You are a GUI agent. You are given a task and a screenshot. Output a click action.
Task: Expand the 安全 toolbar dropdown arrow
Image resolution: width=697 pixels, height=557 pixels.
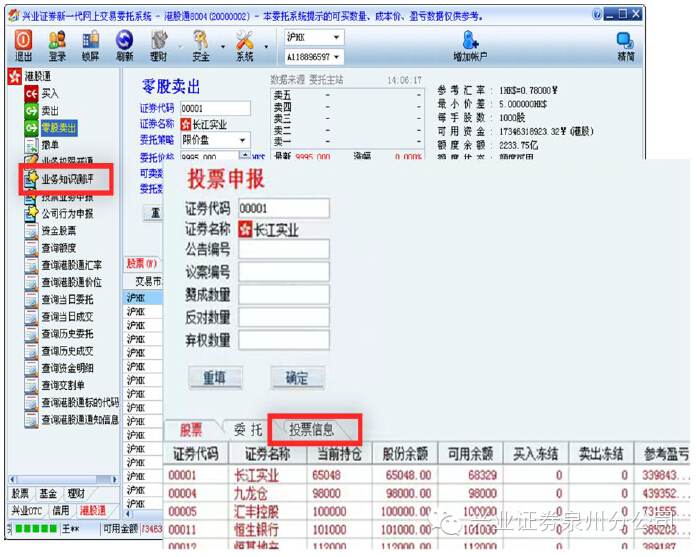(x=223, y=47)
